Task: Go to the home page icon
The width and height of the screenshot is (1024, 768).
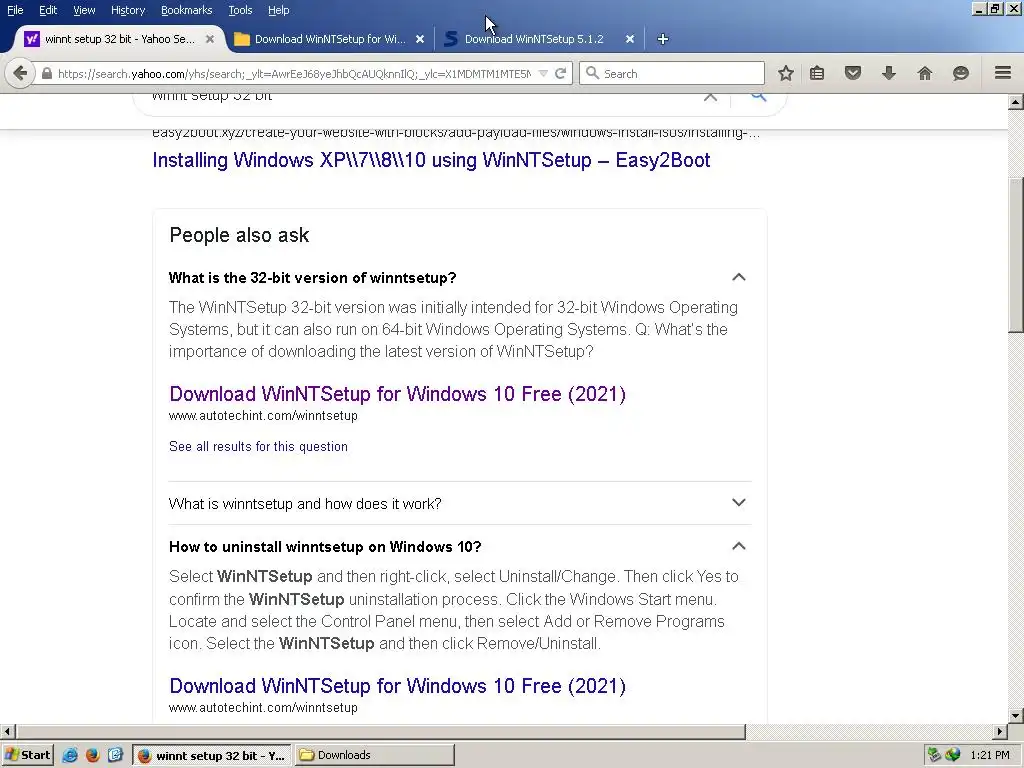Action: pos(925,73)
